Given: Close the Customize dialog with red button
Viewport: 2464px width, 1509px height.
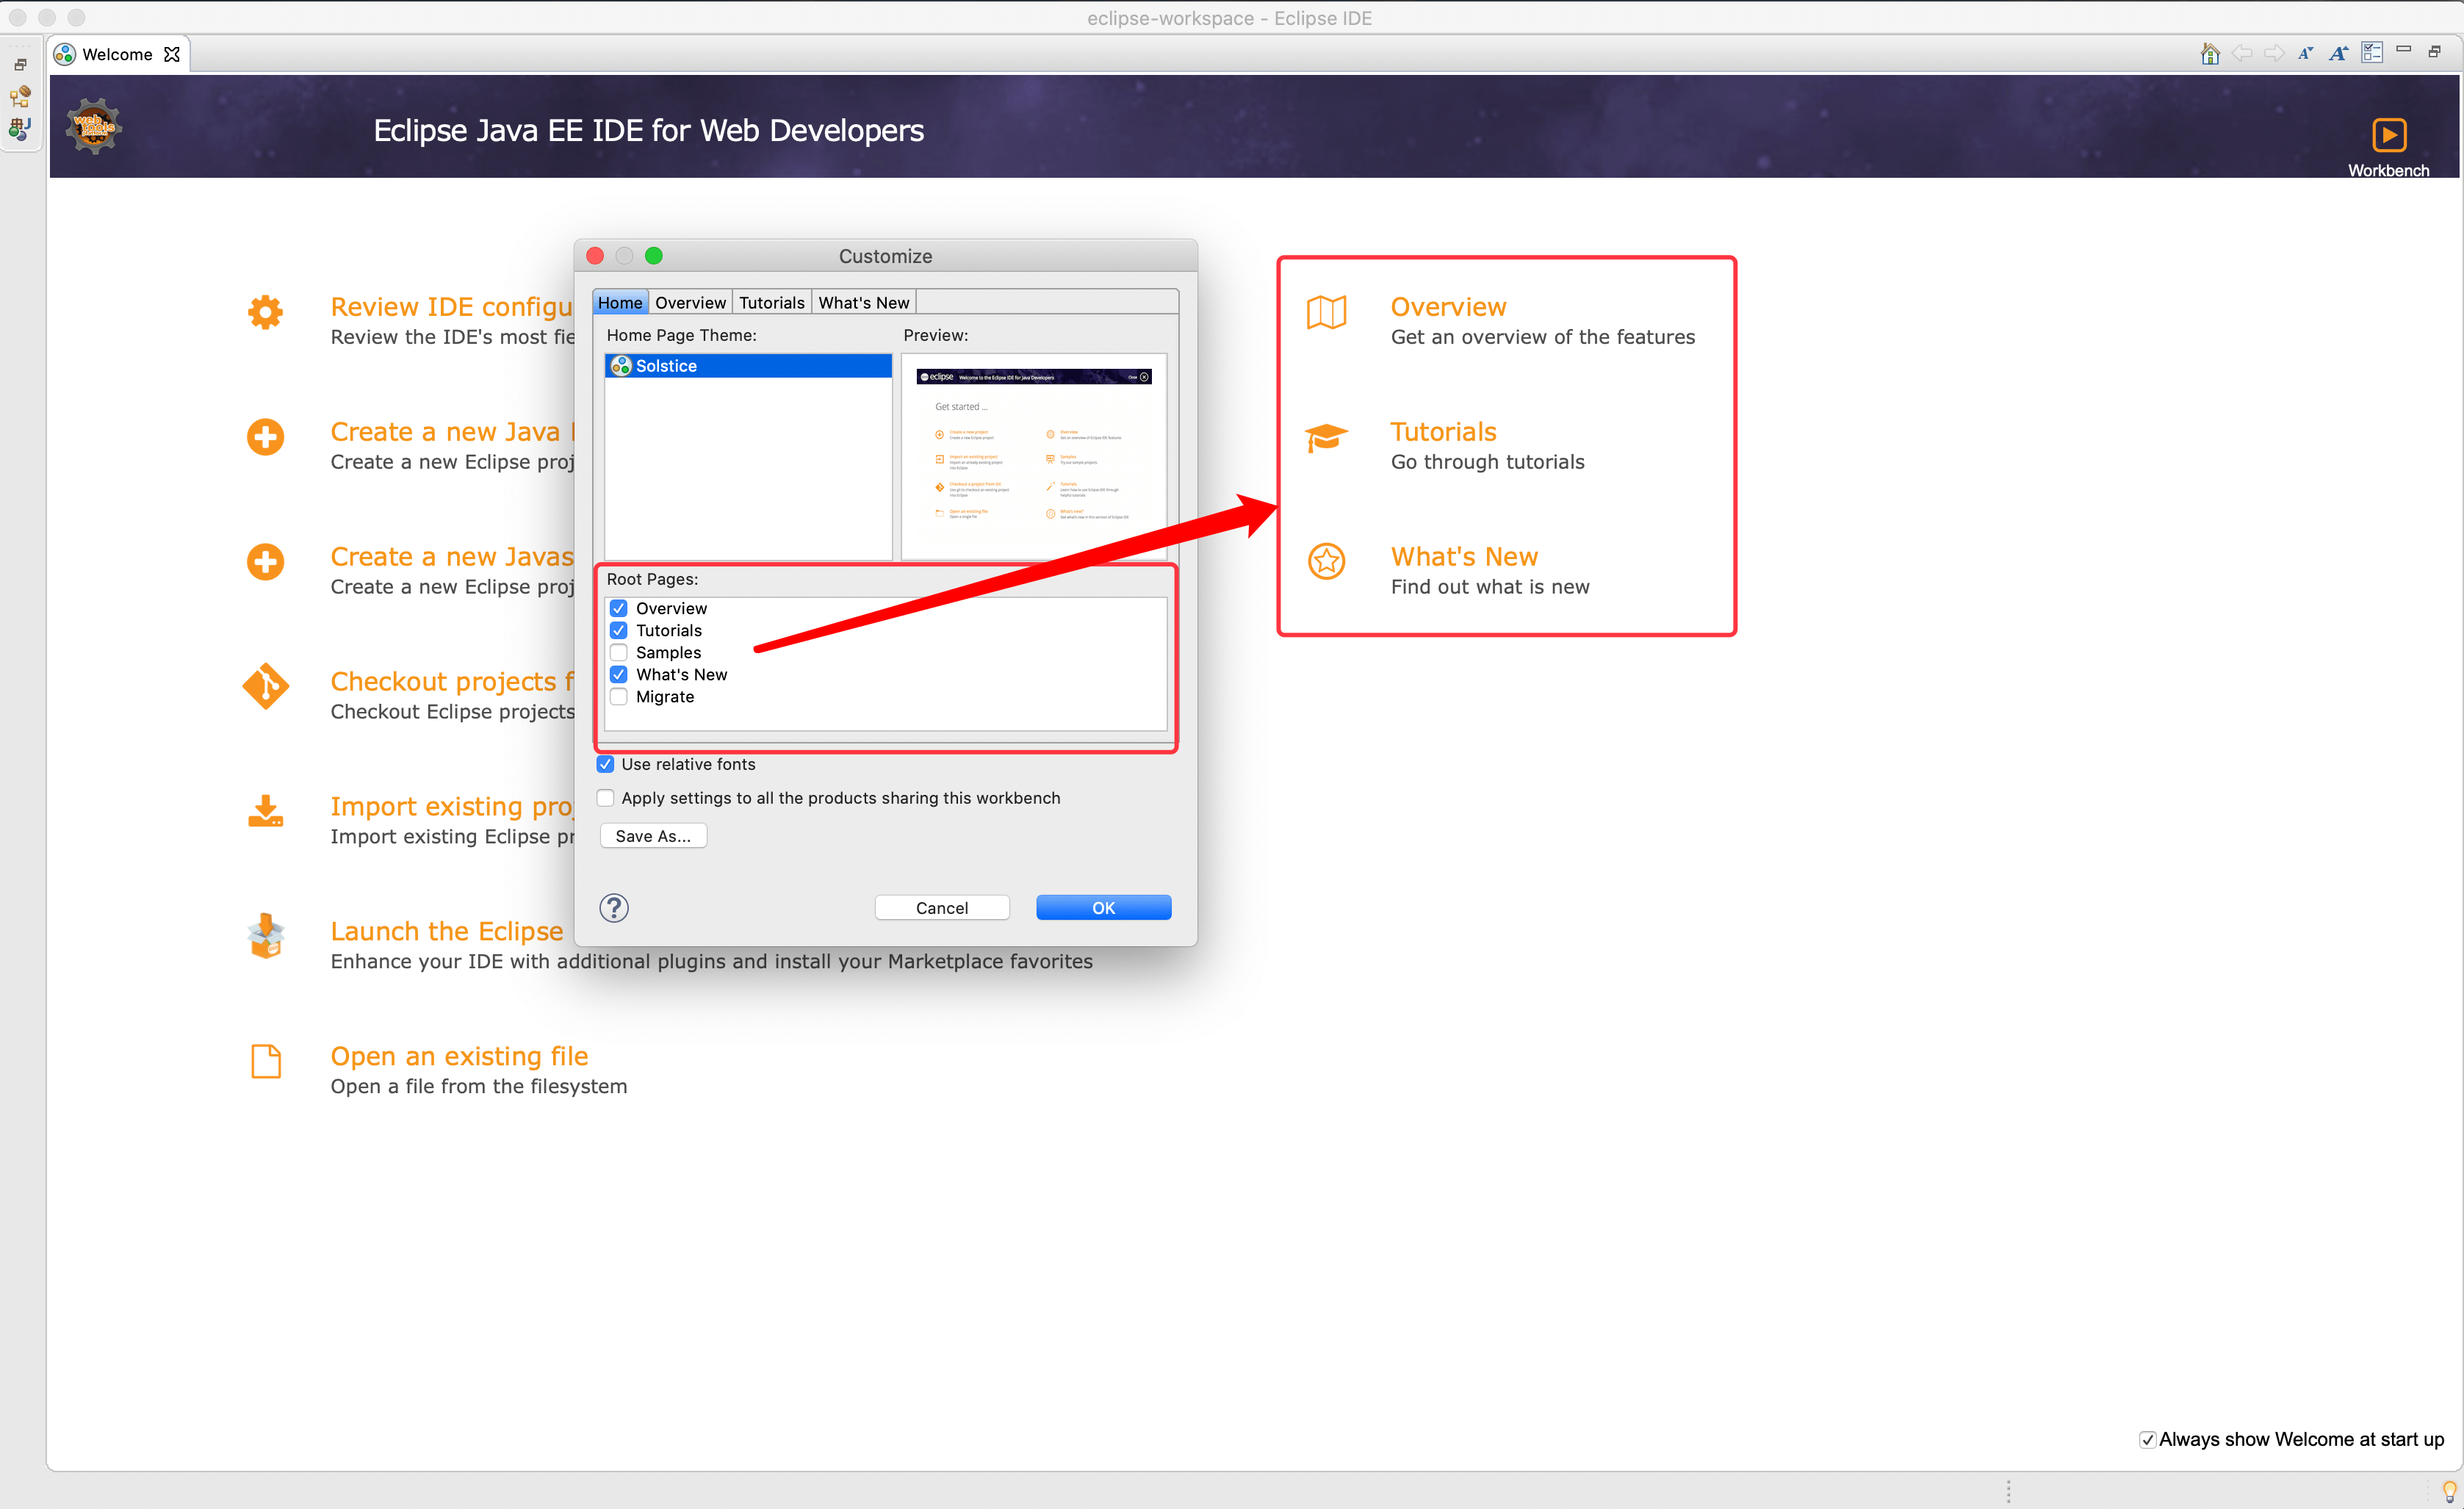Looking at the screenshot, I should click(x=595, y=256).
